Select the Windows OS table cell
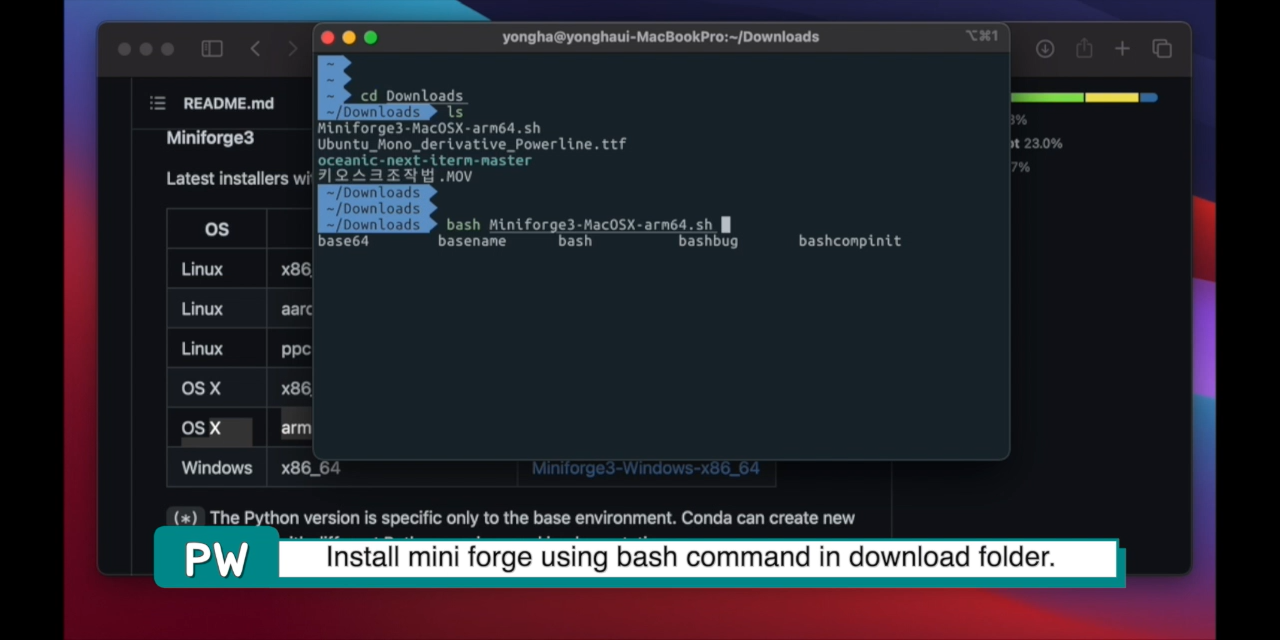Viewport: 1280px width, 640px height. [x=217, y=468]
